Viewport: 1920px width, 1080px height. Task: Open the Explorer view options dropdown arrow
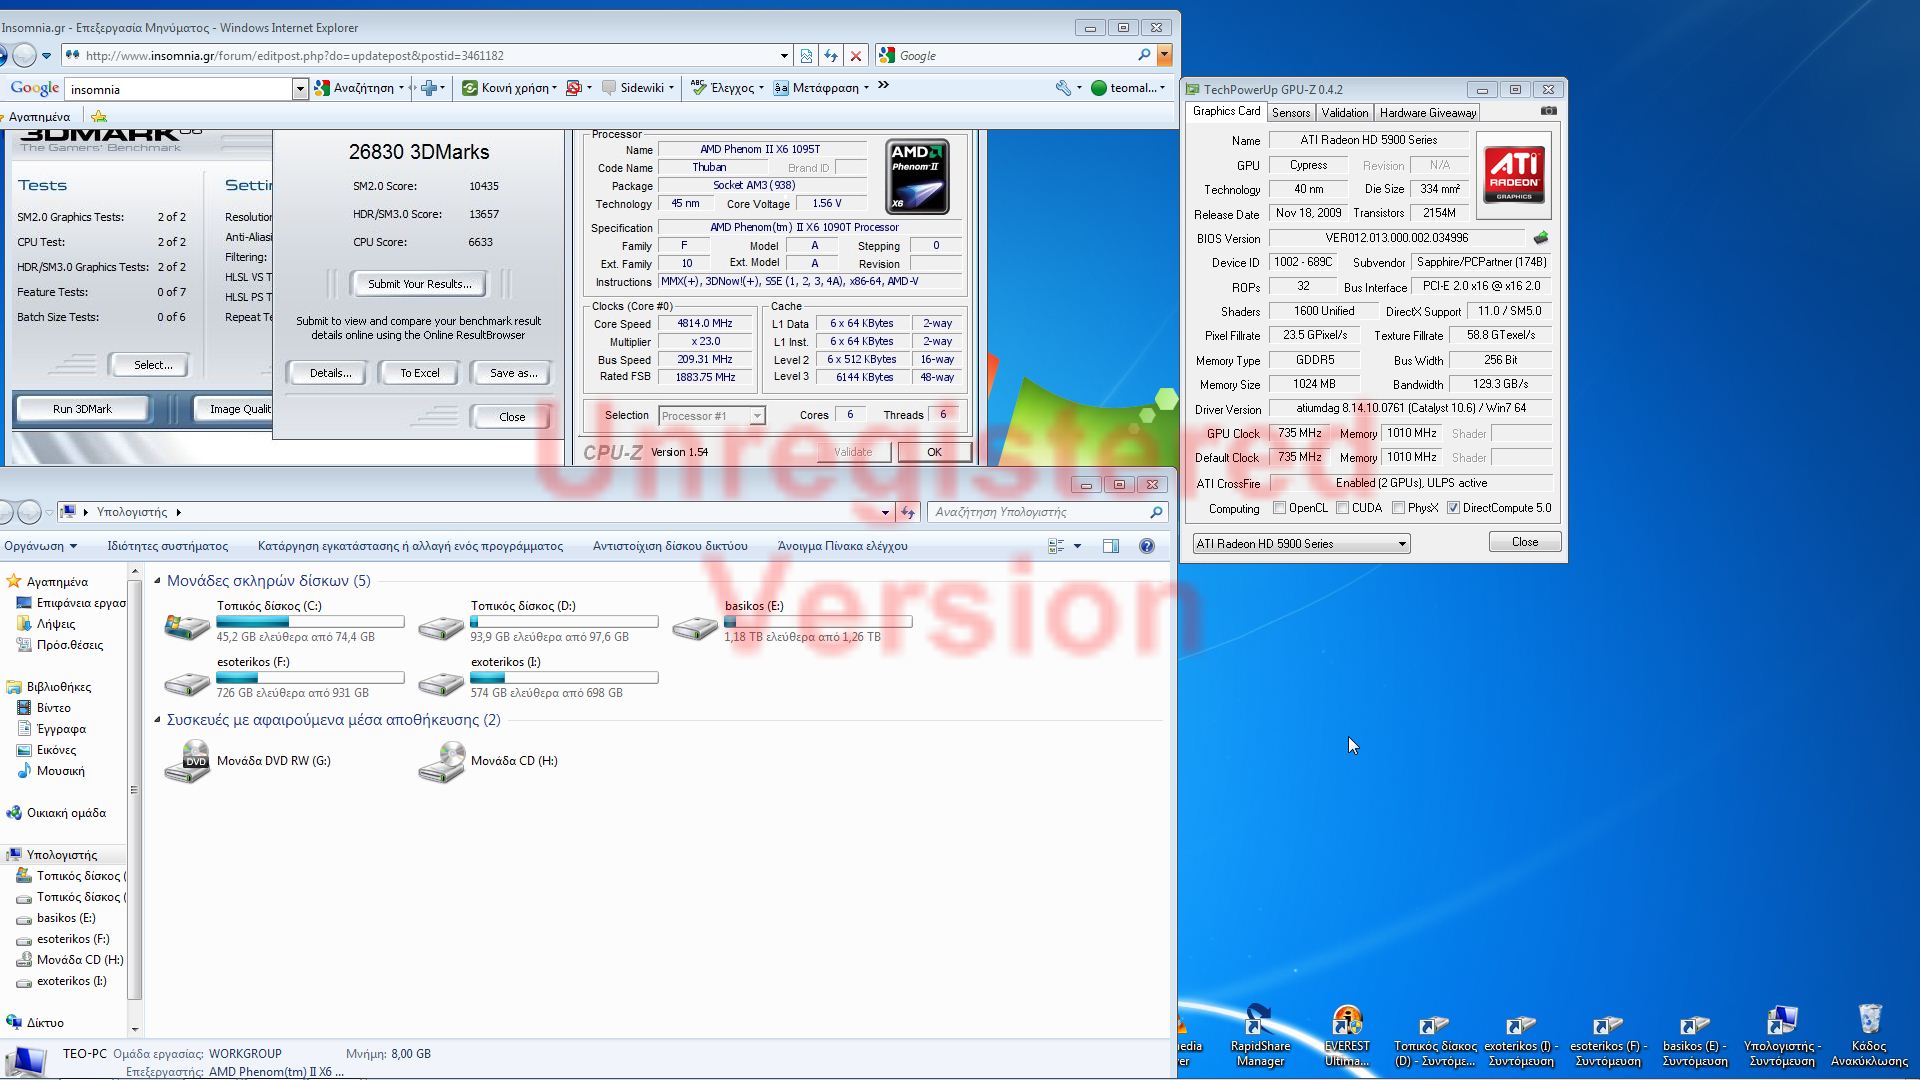(x=1077, y=546)
